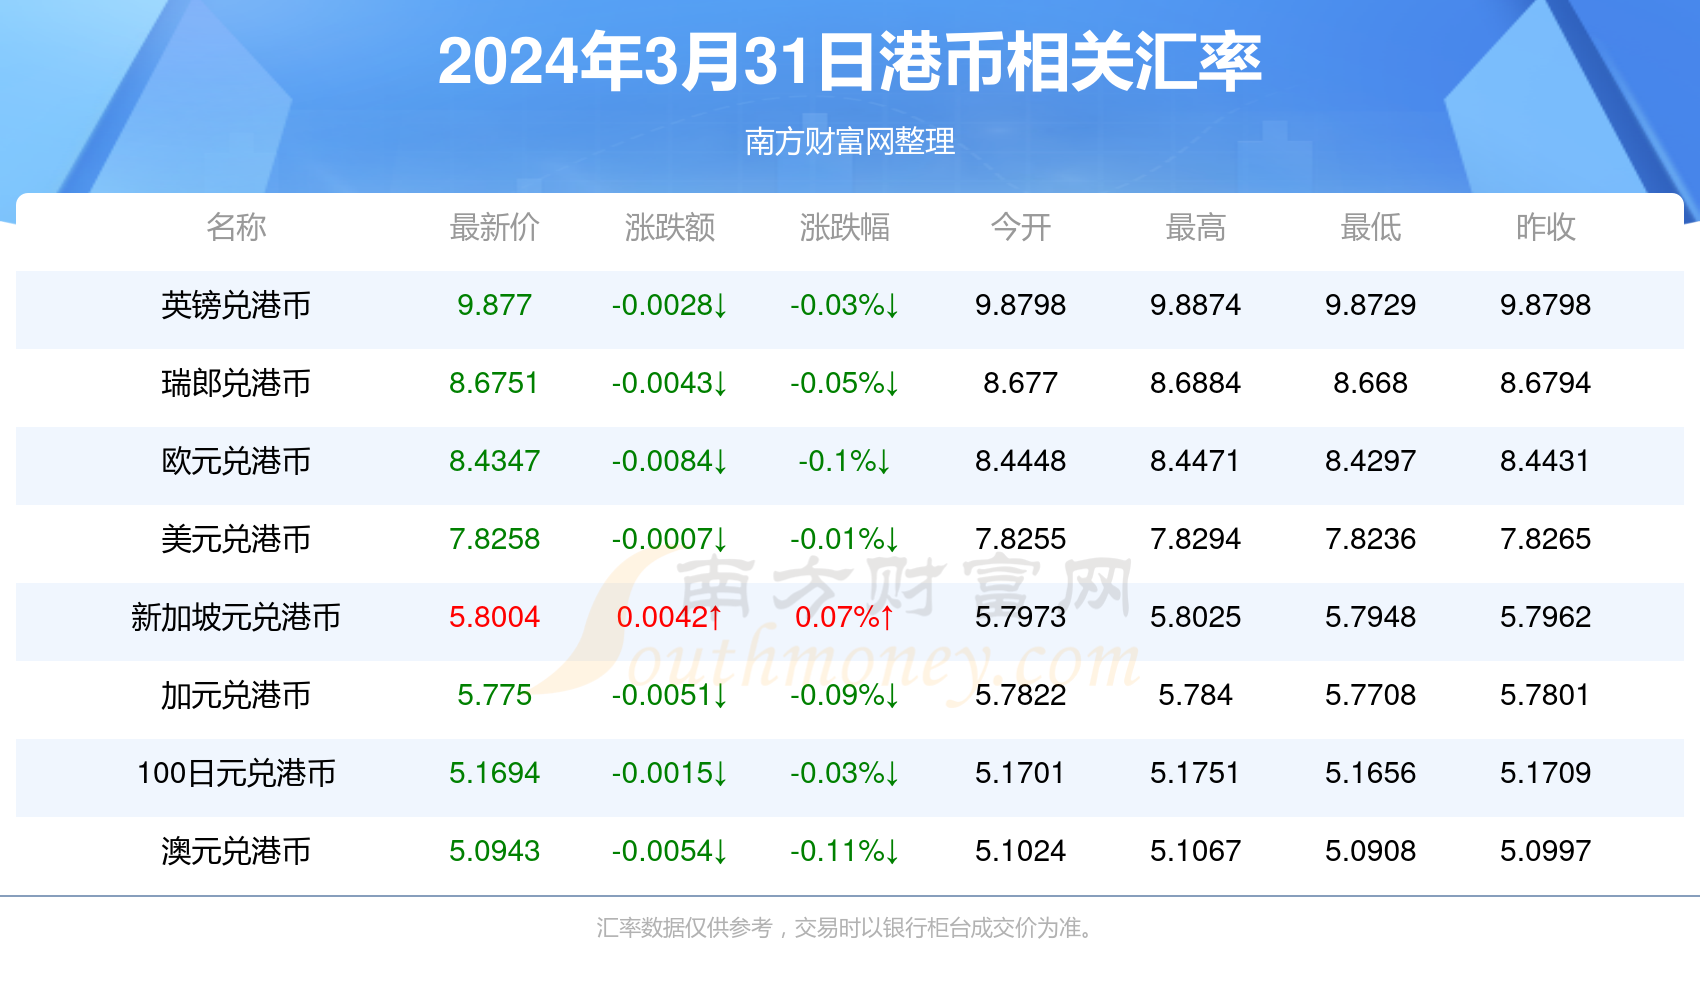Click 加元 low value 5.7708

(x=1370, y=695)
